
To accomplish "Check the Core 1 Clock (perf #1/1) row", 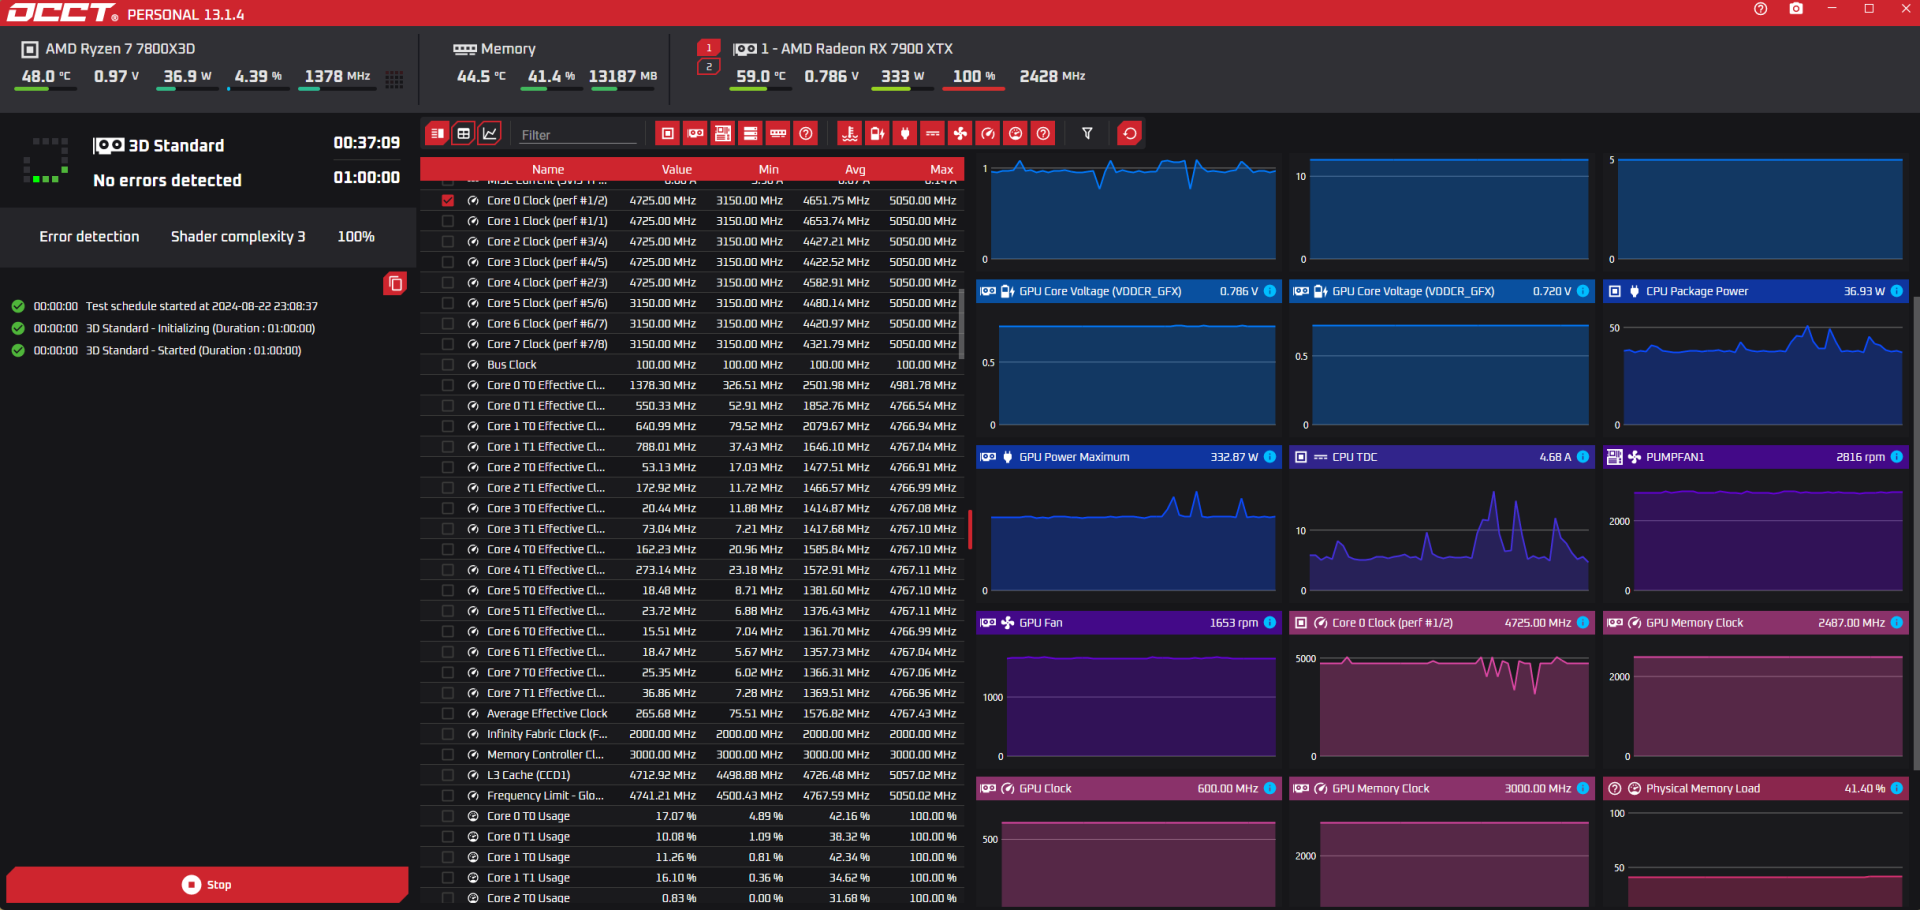I will tap(447, 221).
